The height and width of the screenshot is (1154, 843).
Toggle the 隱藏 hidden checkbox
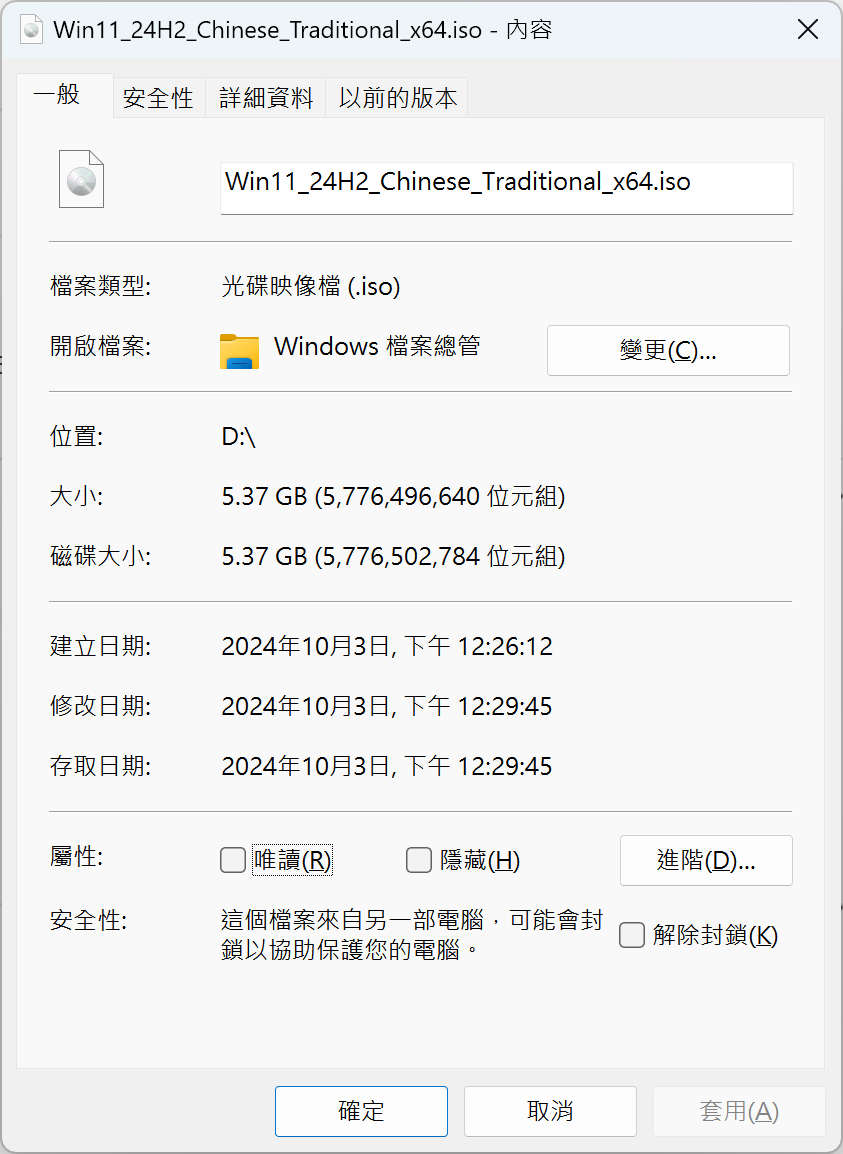[x=419, y=860]
